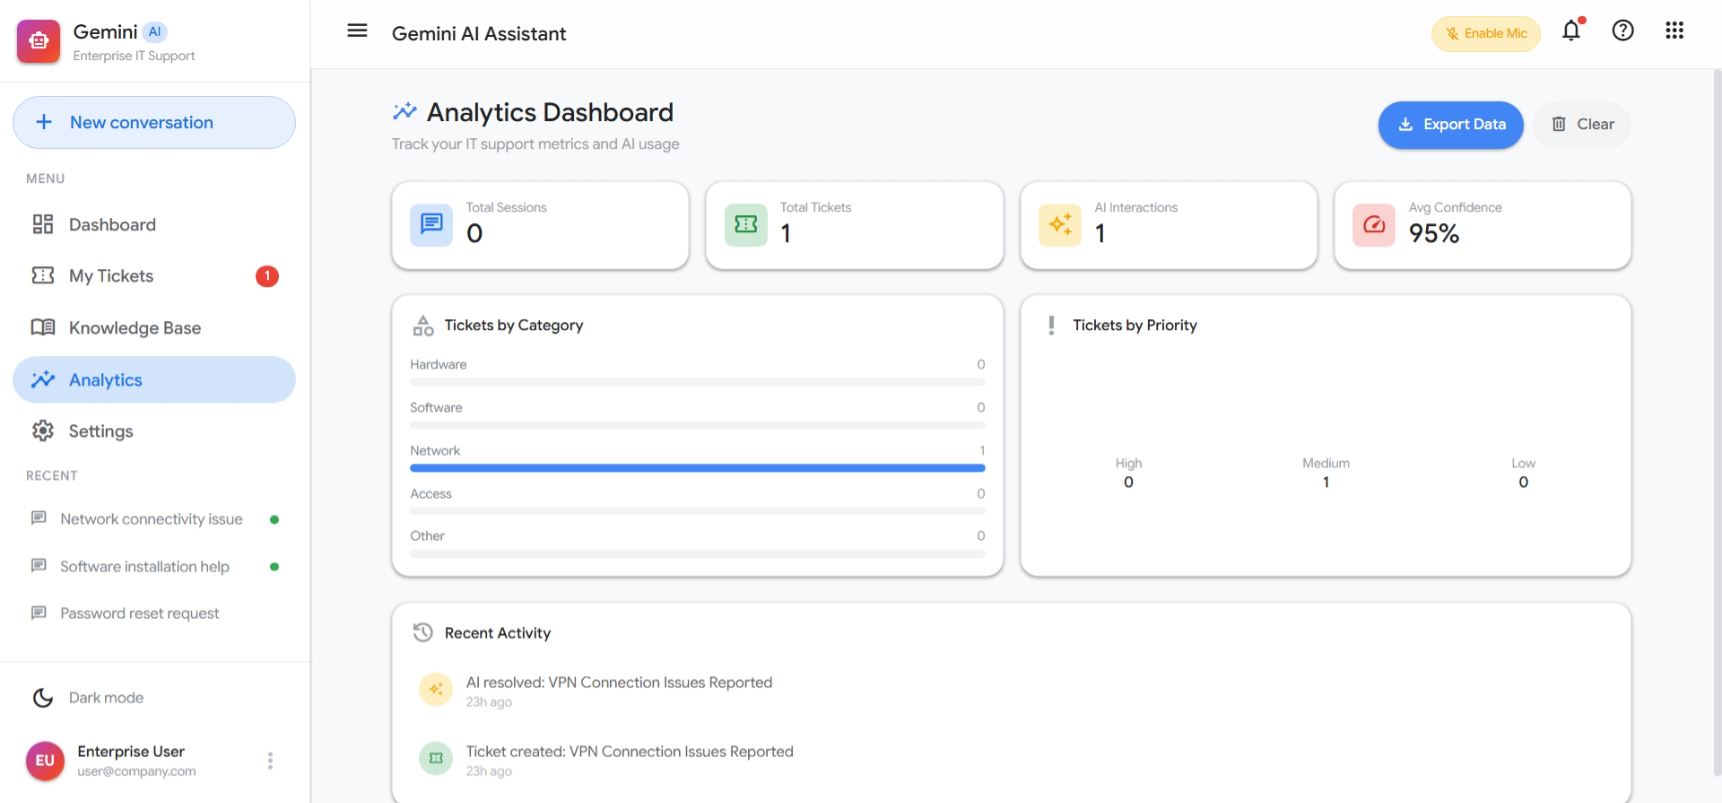The image size is (1722, 803).
Task: Click the Total Sessions value 0
Action: [475, 233]
